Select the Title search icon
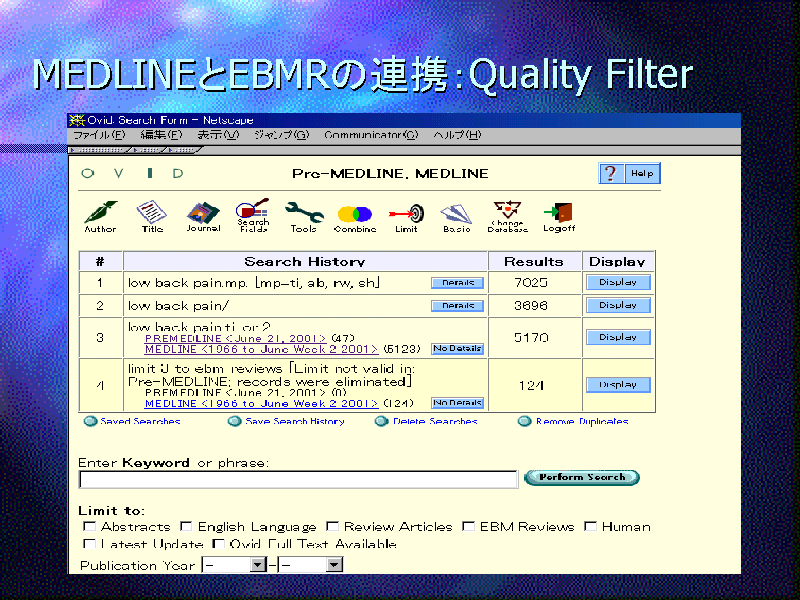800x600 pixels. tap(151, 214)
